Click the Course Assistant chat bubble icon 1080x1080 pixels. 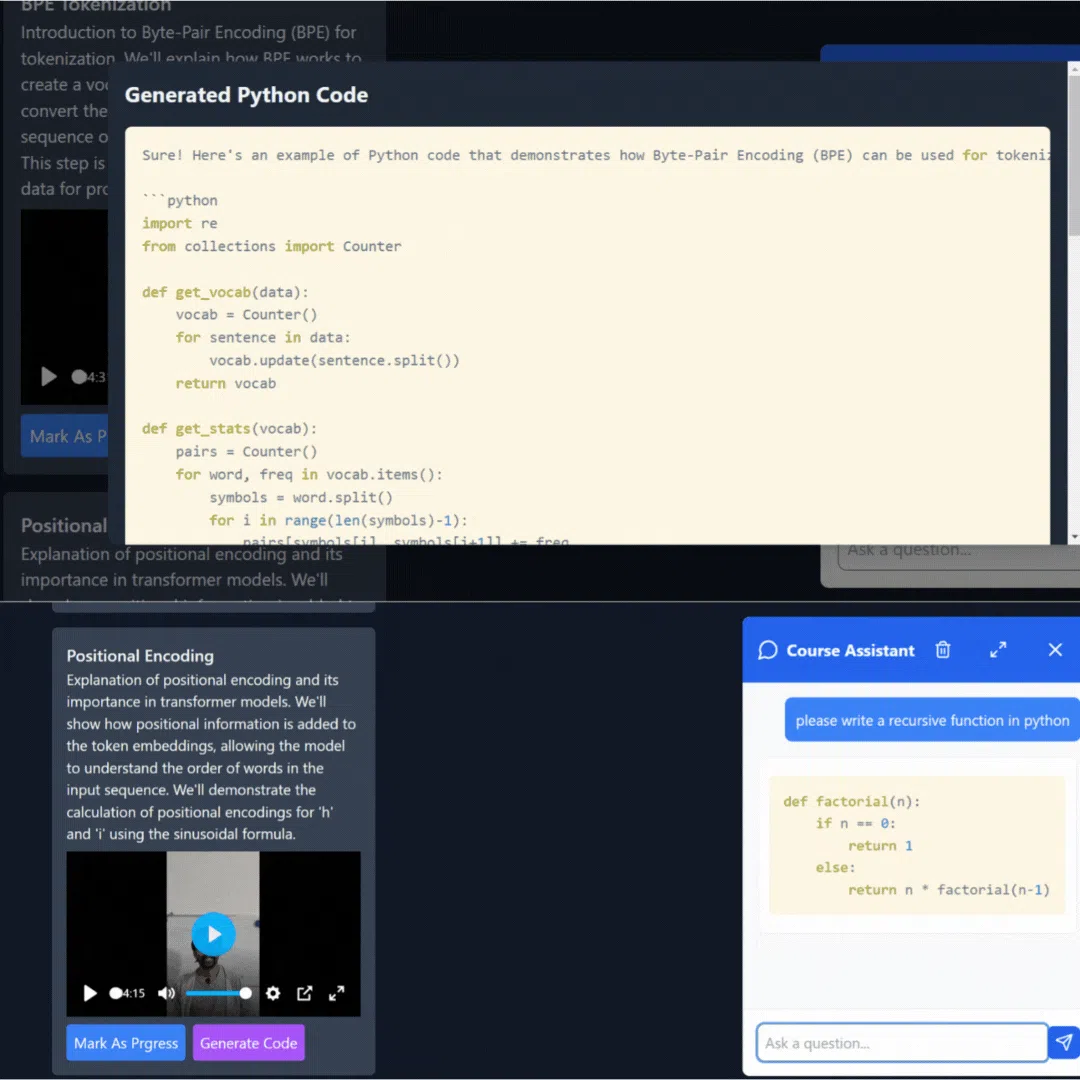767,650
